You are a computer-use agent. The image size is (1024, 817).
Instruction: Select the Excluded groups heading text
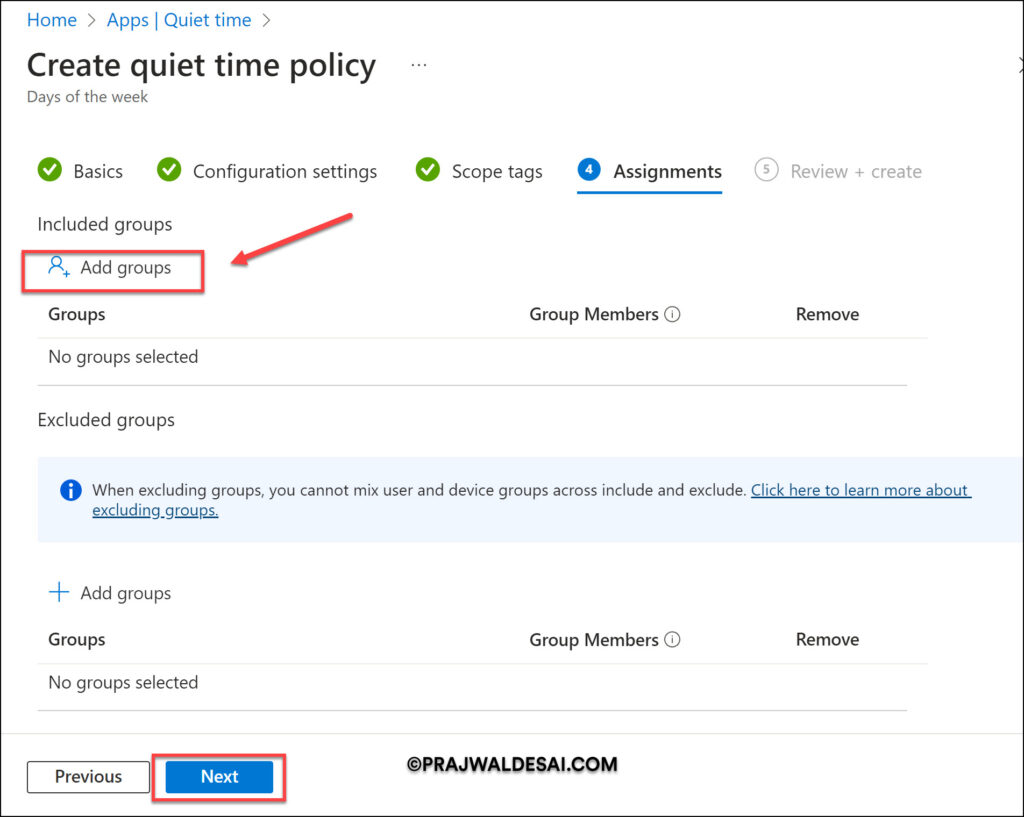106,419
